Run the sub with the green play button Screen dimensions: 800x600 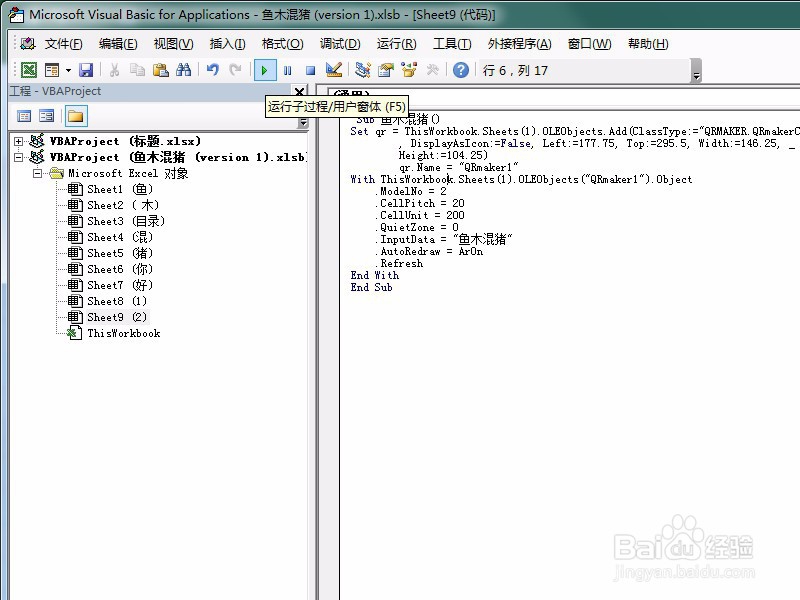pyautogui.click(x=265, y=70)
